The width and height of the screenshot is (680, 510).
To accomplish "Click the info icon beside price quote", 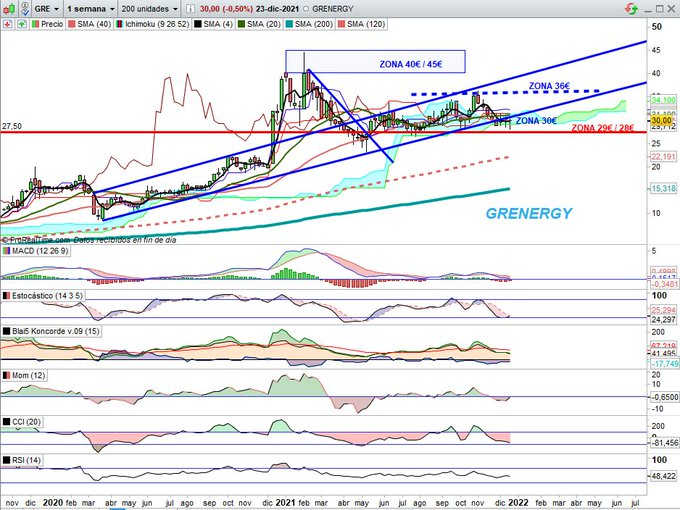I will coord(190,8).
